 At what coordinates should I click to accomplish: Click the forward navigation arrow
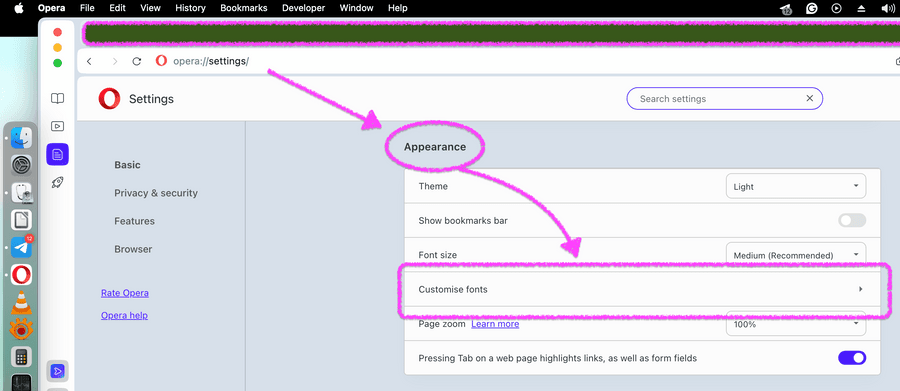coord(115,61)
